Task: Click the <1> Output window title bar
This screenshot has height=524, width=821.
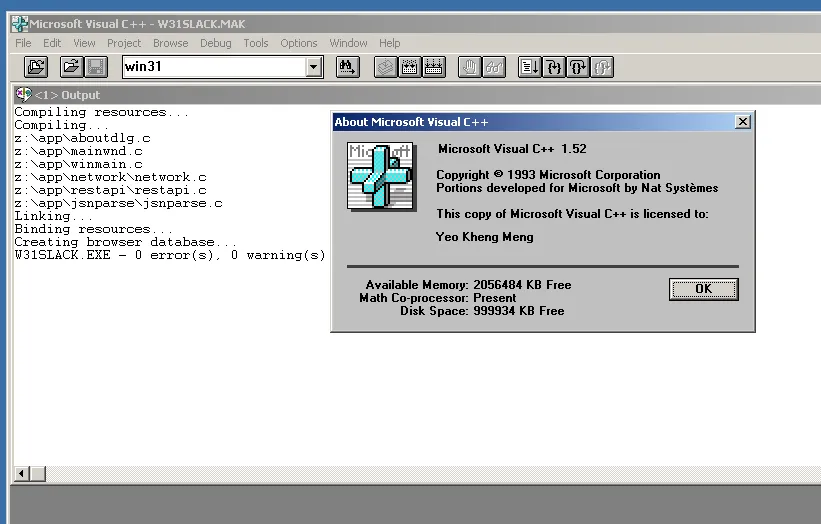Action: pyautogui.click(x=419, y=95)
